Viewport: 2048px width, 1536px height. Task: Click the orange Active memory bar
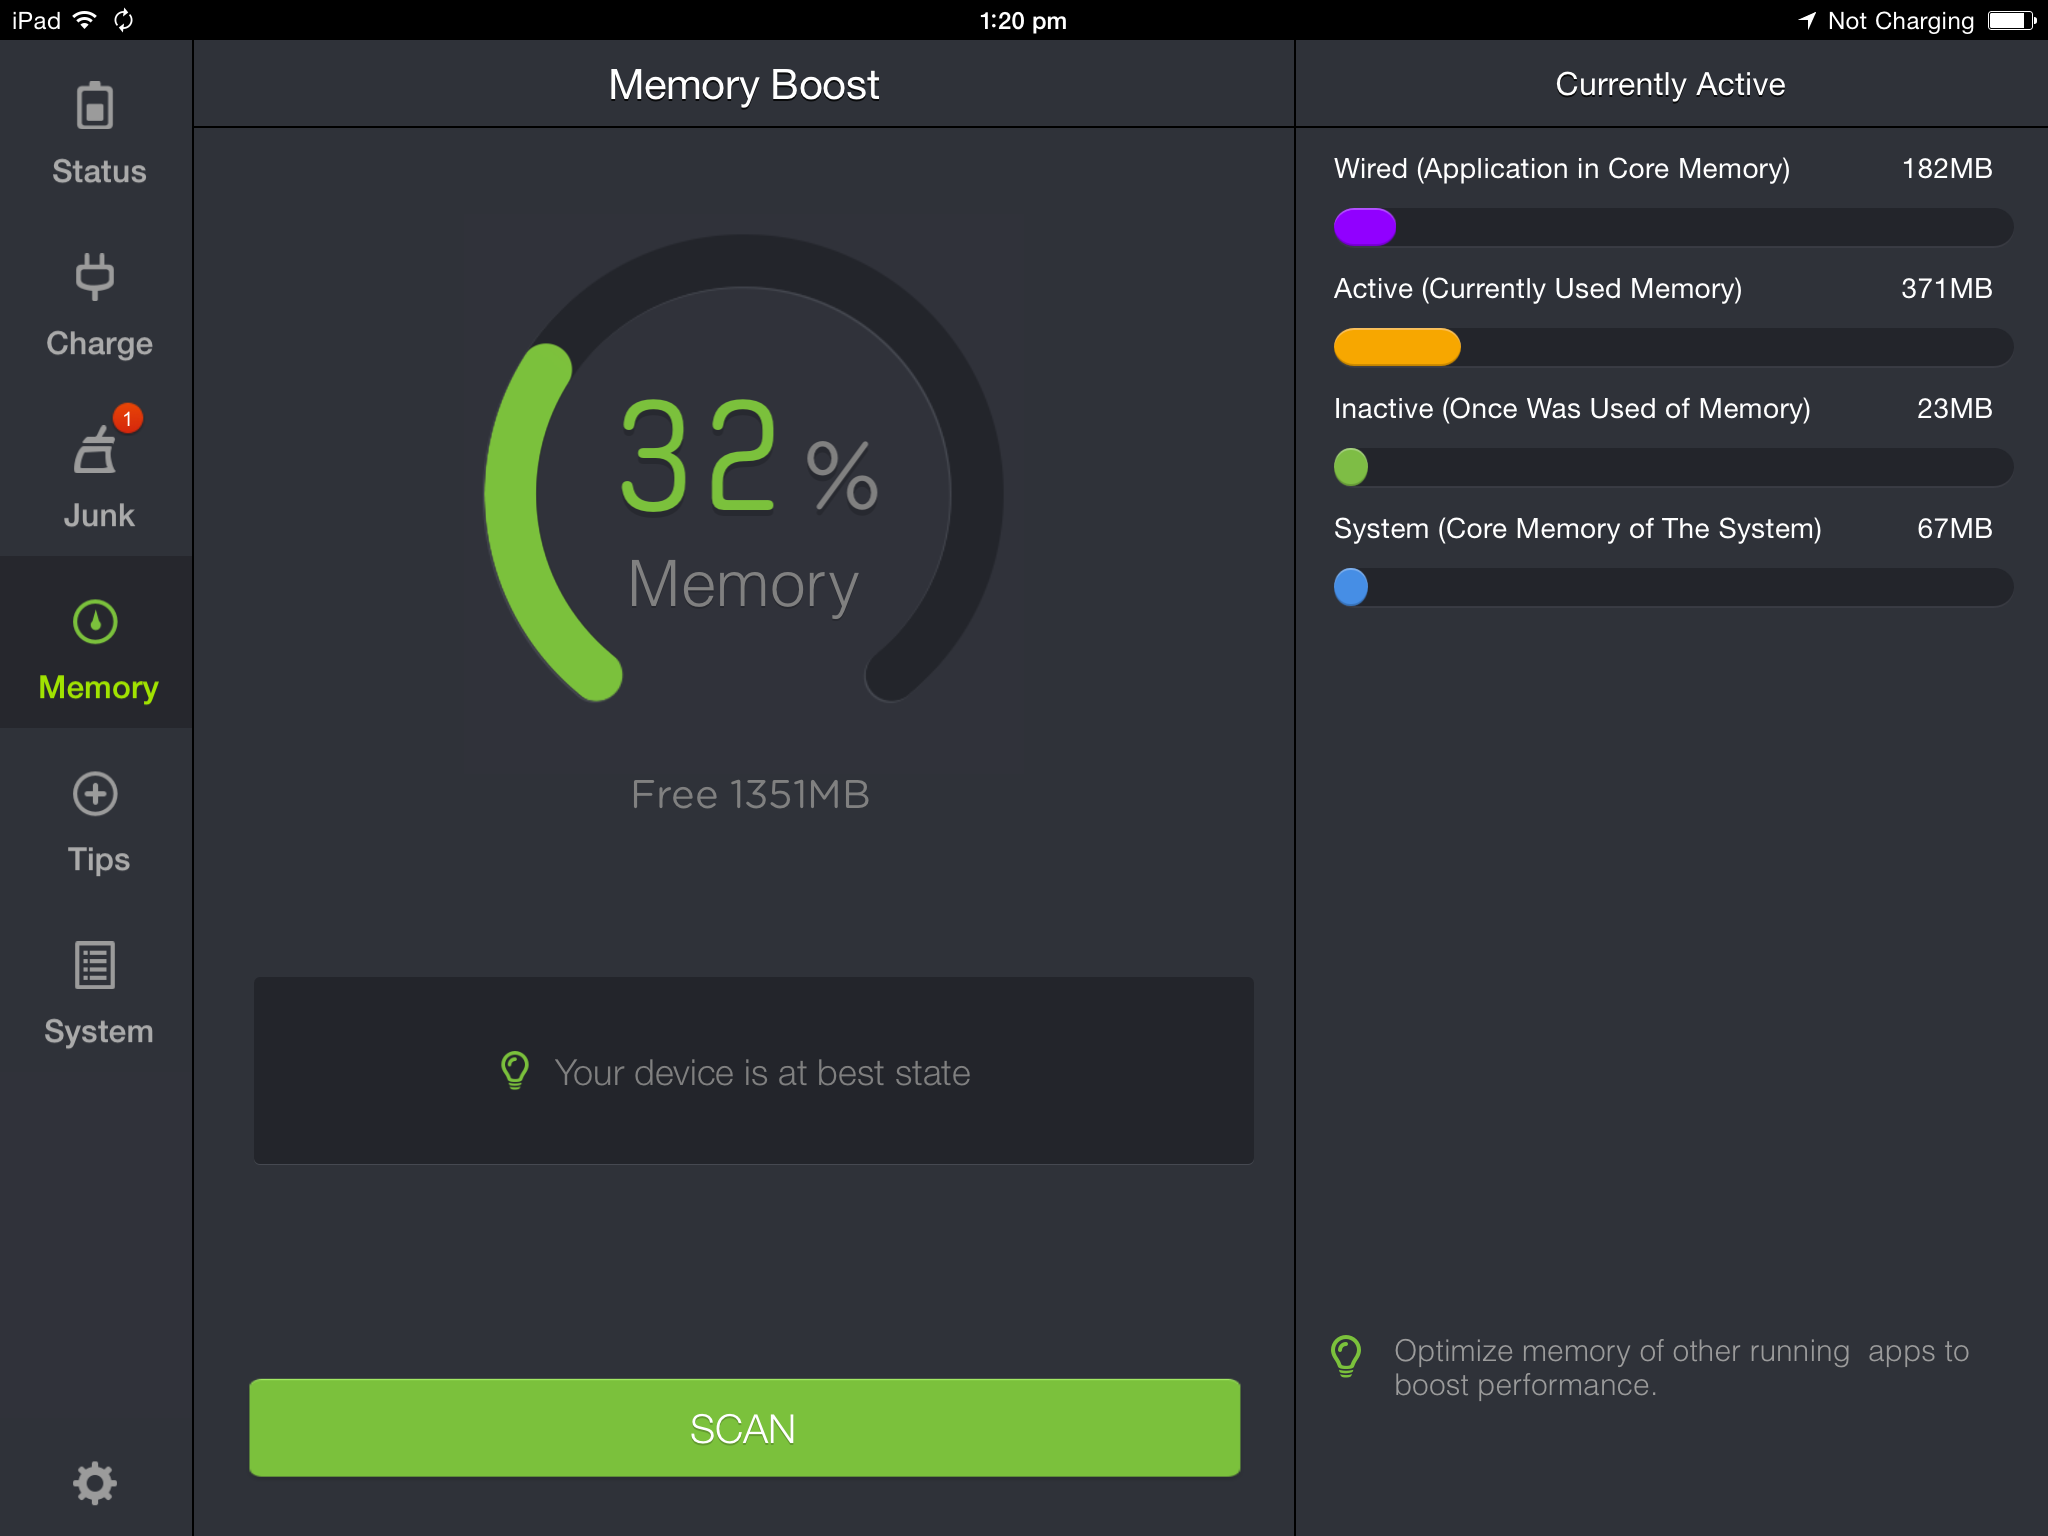[x=1397, y=347]
